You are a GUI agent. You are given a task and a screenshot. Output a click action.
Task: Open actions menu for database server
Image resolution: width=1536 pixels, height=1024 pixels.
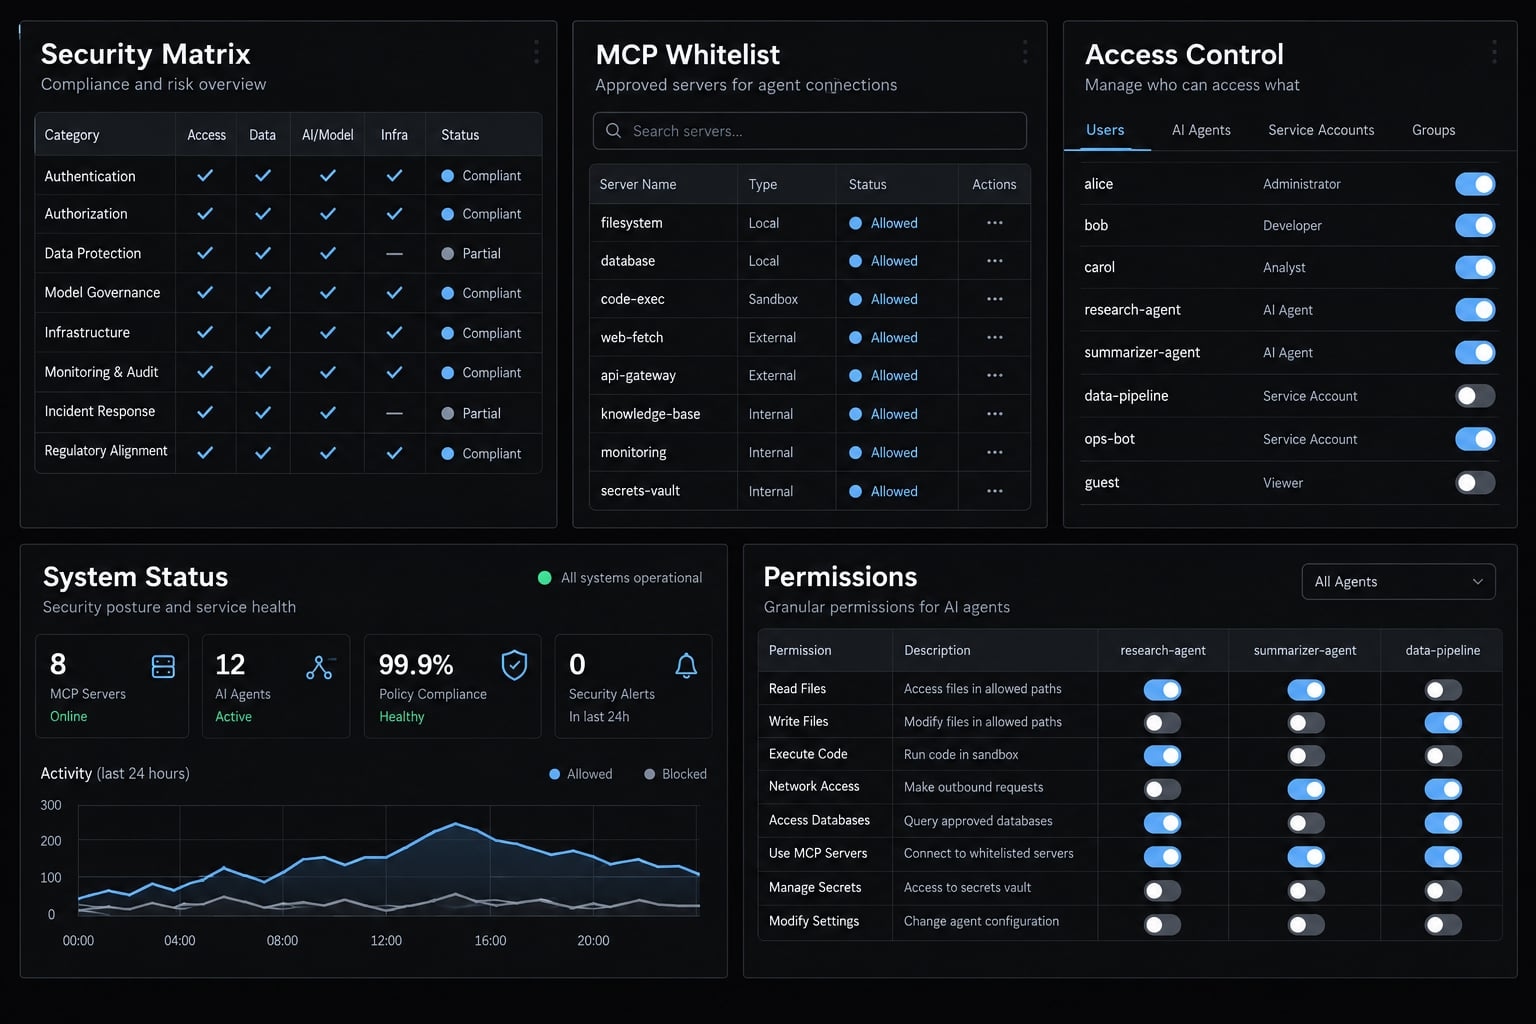[x=994, y=261]
